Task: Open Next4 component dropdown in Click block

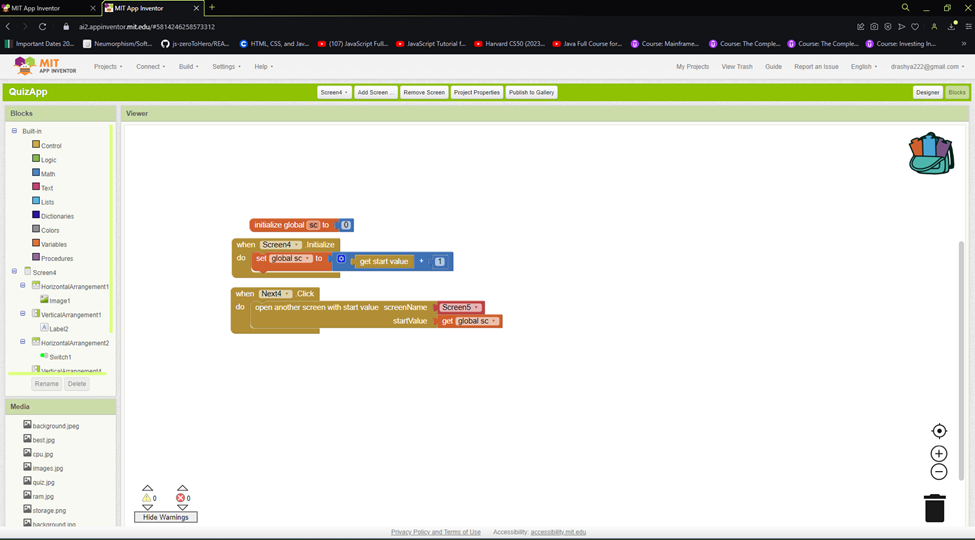Action: tap(275, 294)
